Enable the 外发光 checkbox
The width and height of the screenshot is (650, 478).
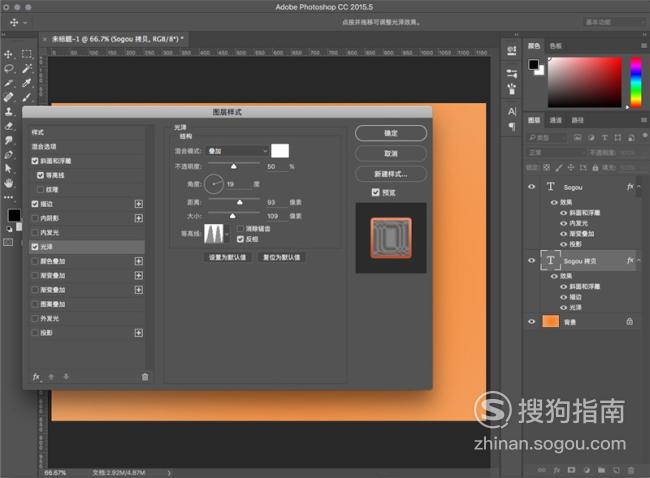tap(35, 318)
